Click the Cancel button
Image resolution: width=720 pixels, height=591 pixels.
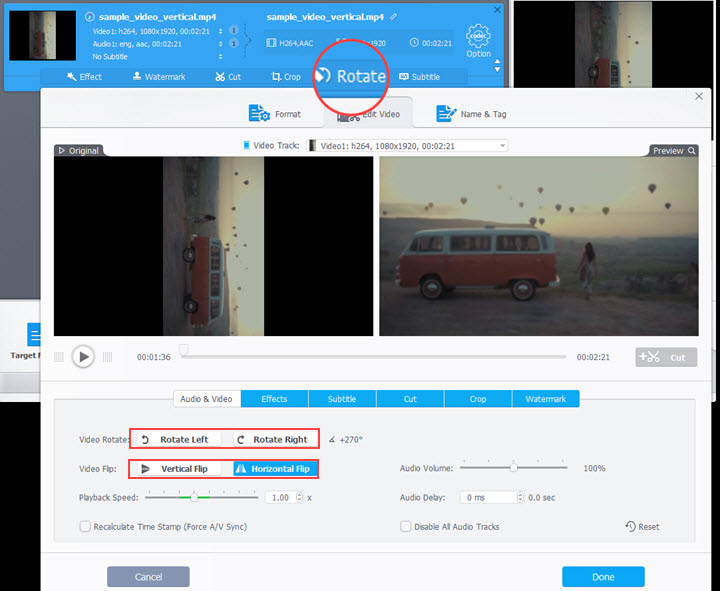(x=148, y=577)
